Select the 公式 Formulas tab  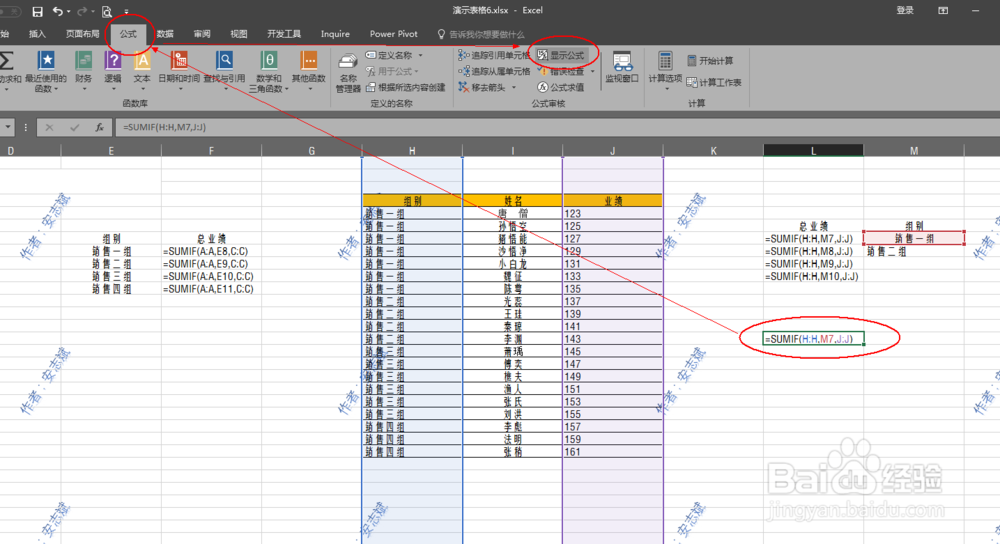point(128,34)
